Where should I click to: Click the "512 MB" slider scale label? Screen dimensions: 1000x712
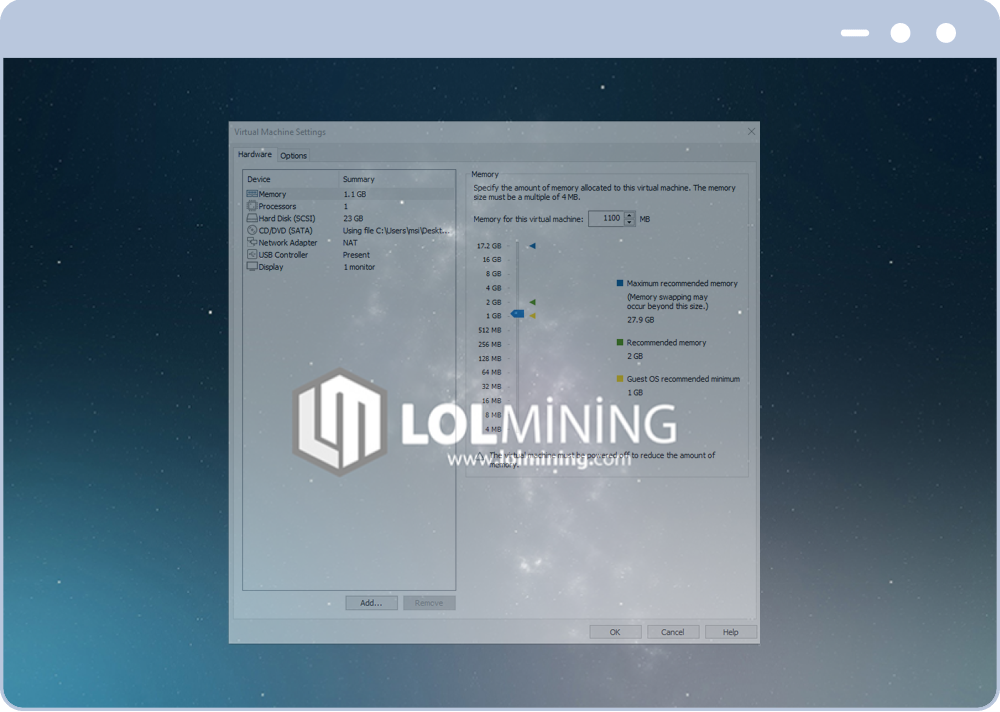coord(490,330)
